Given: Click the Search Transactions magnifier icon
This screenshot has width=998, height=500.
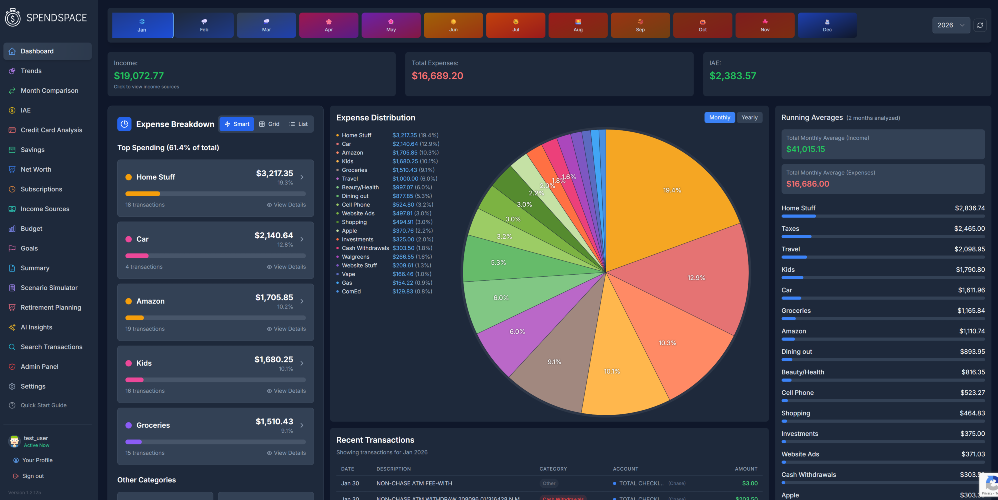Looking at the screenshot, I should pyautogui.click(x=12, y=347).
